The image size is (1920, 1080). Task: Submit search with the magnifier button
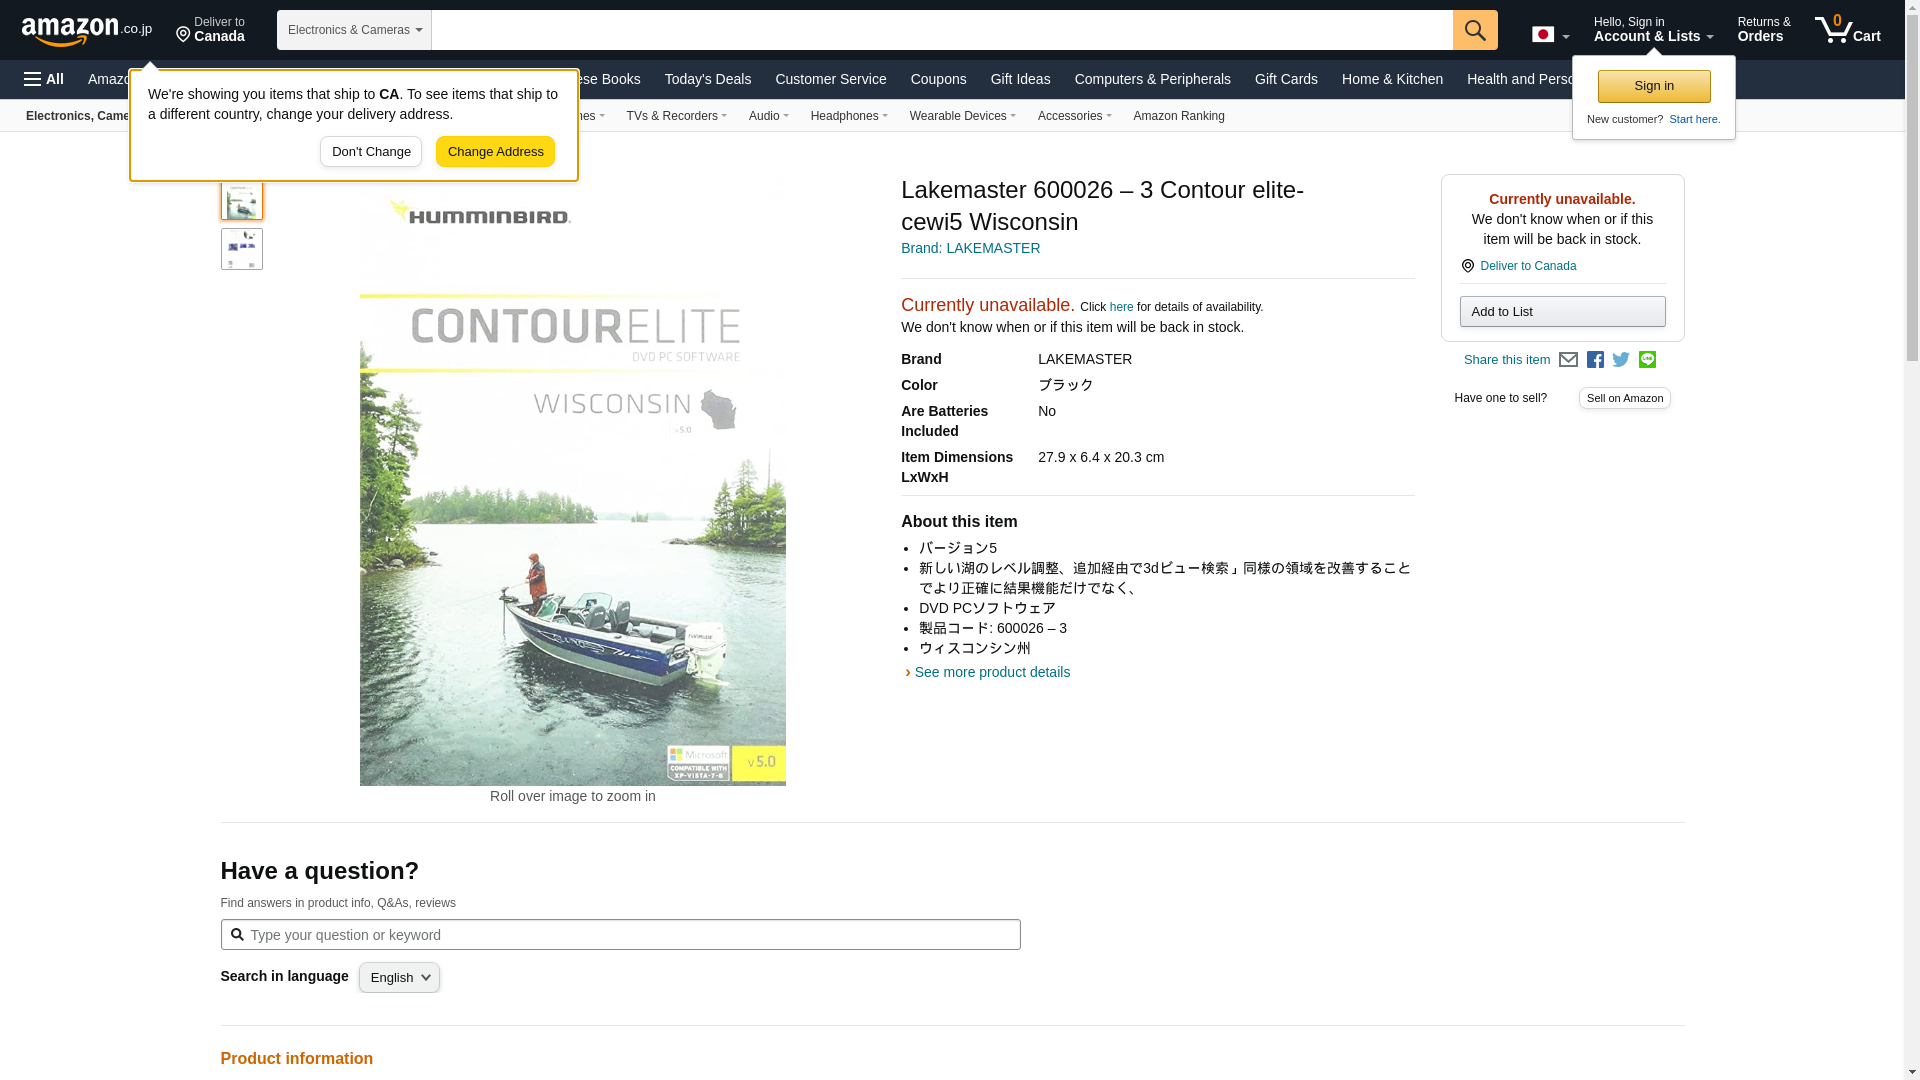(x=1475, y=30)
